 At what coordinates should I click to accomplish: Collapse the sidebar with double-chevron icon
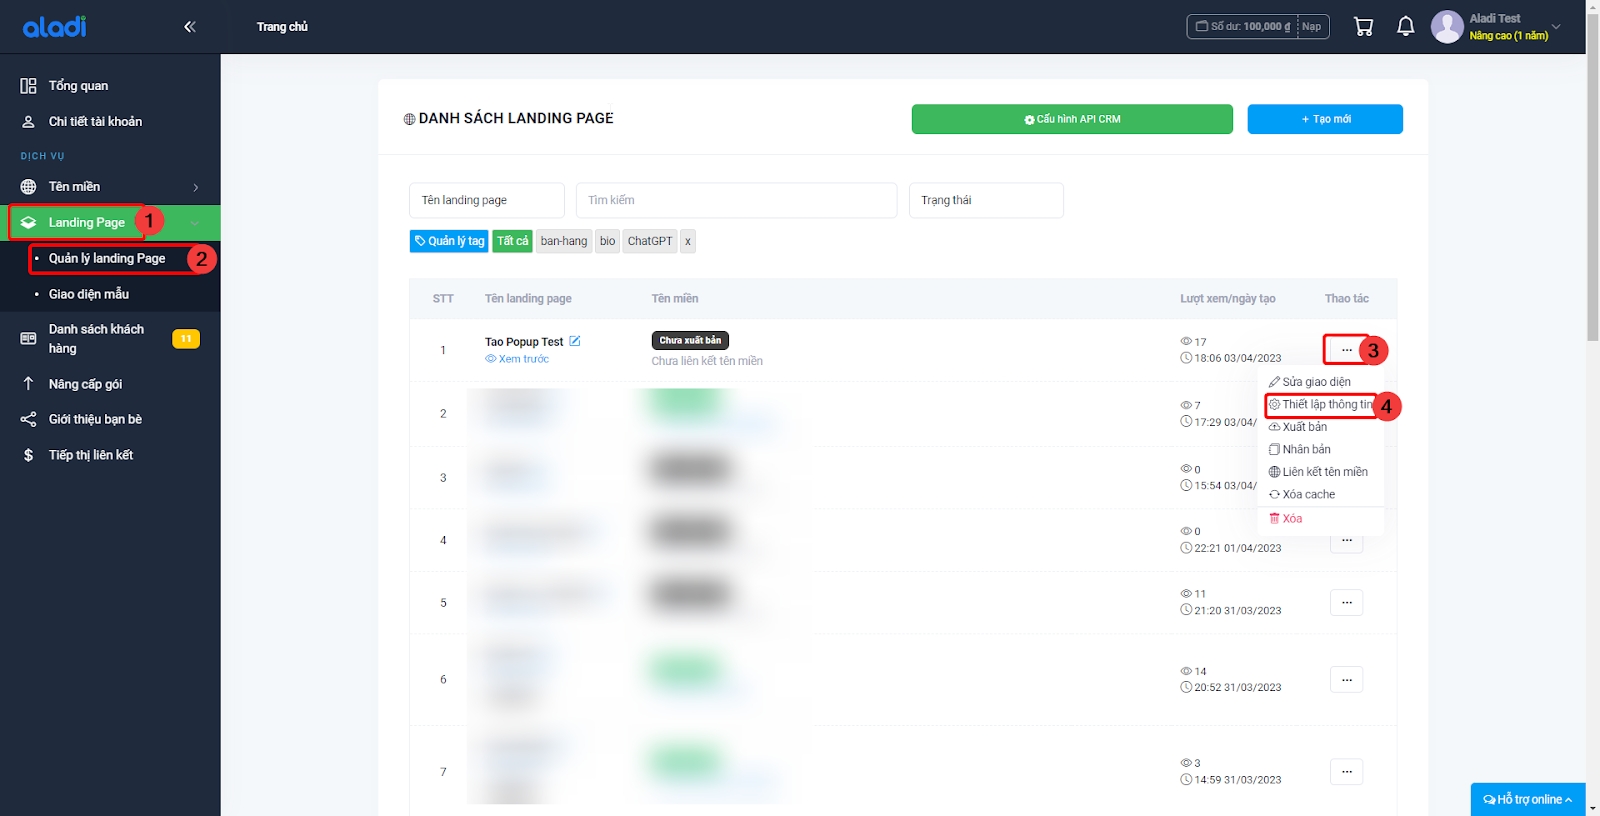pyautogui.click(x=189, y=27)
